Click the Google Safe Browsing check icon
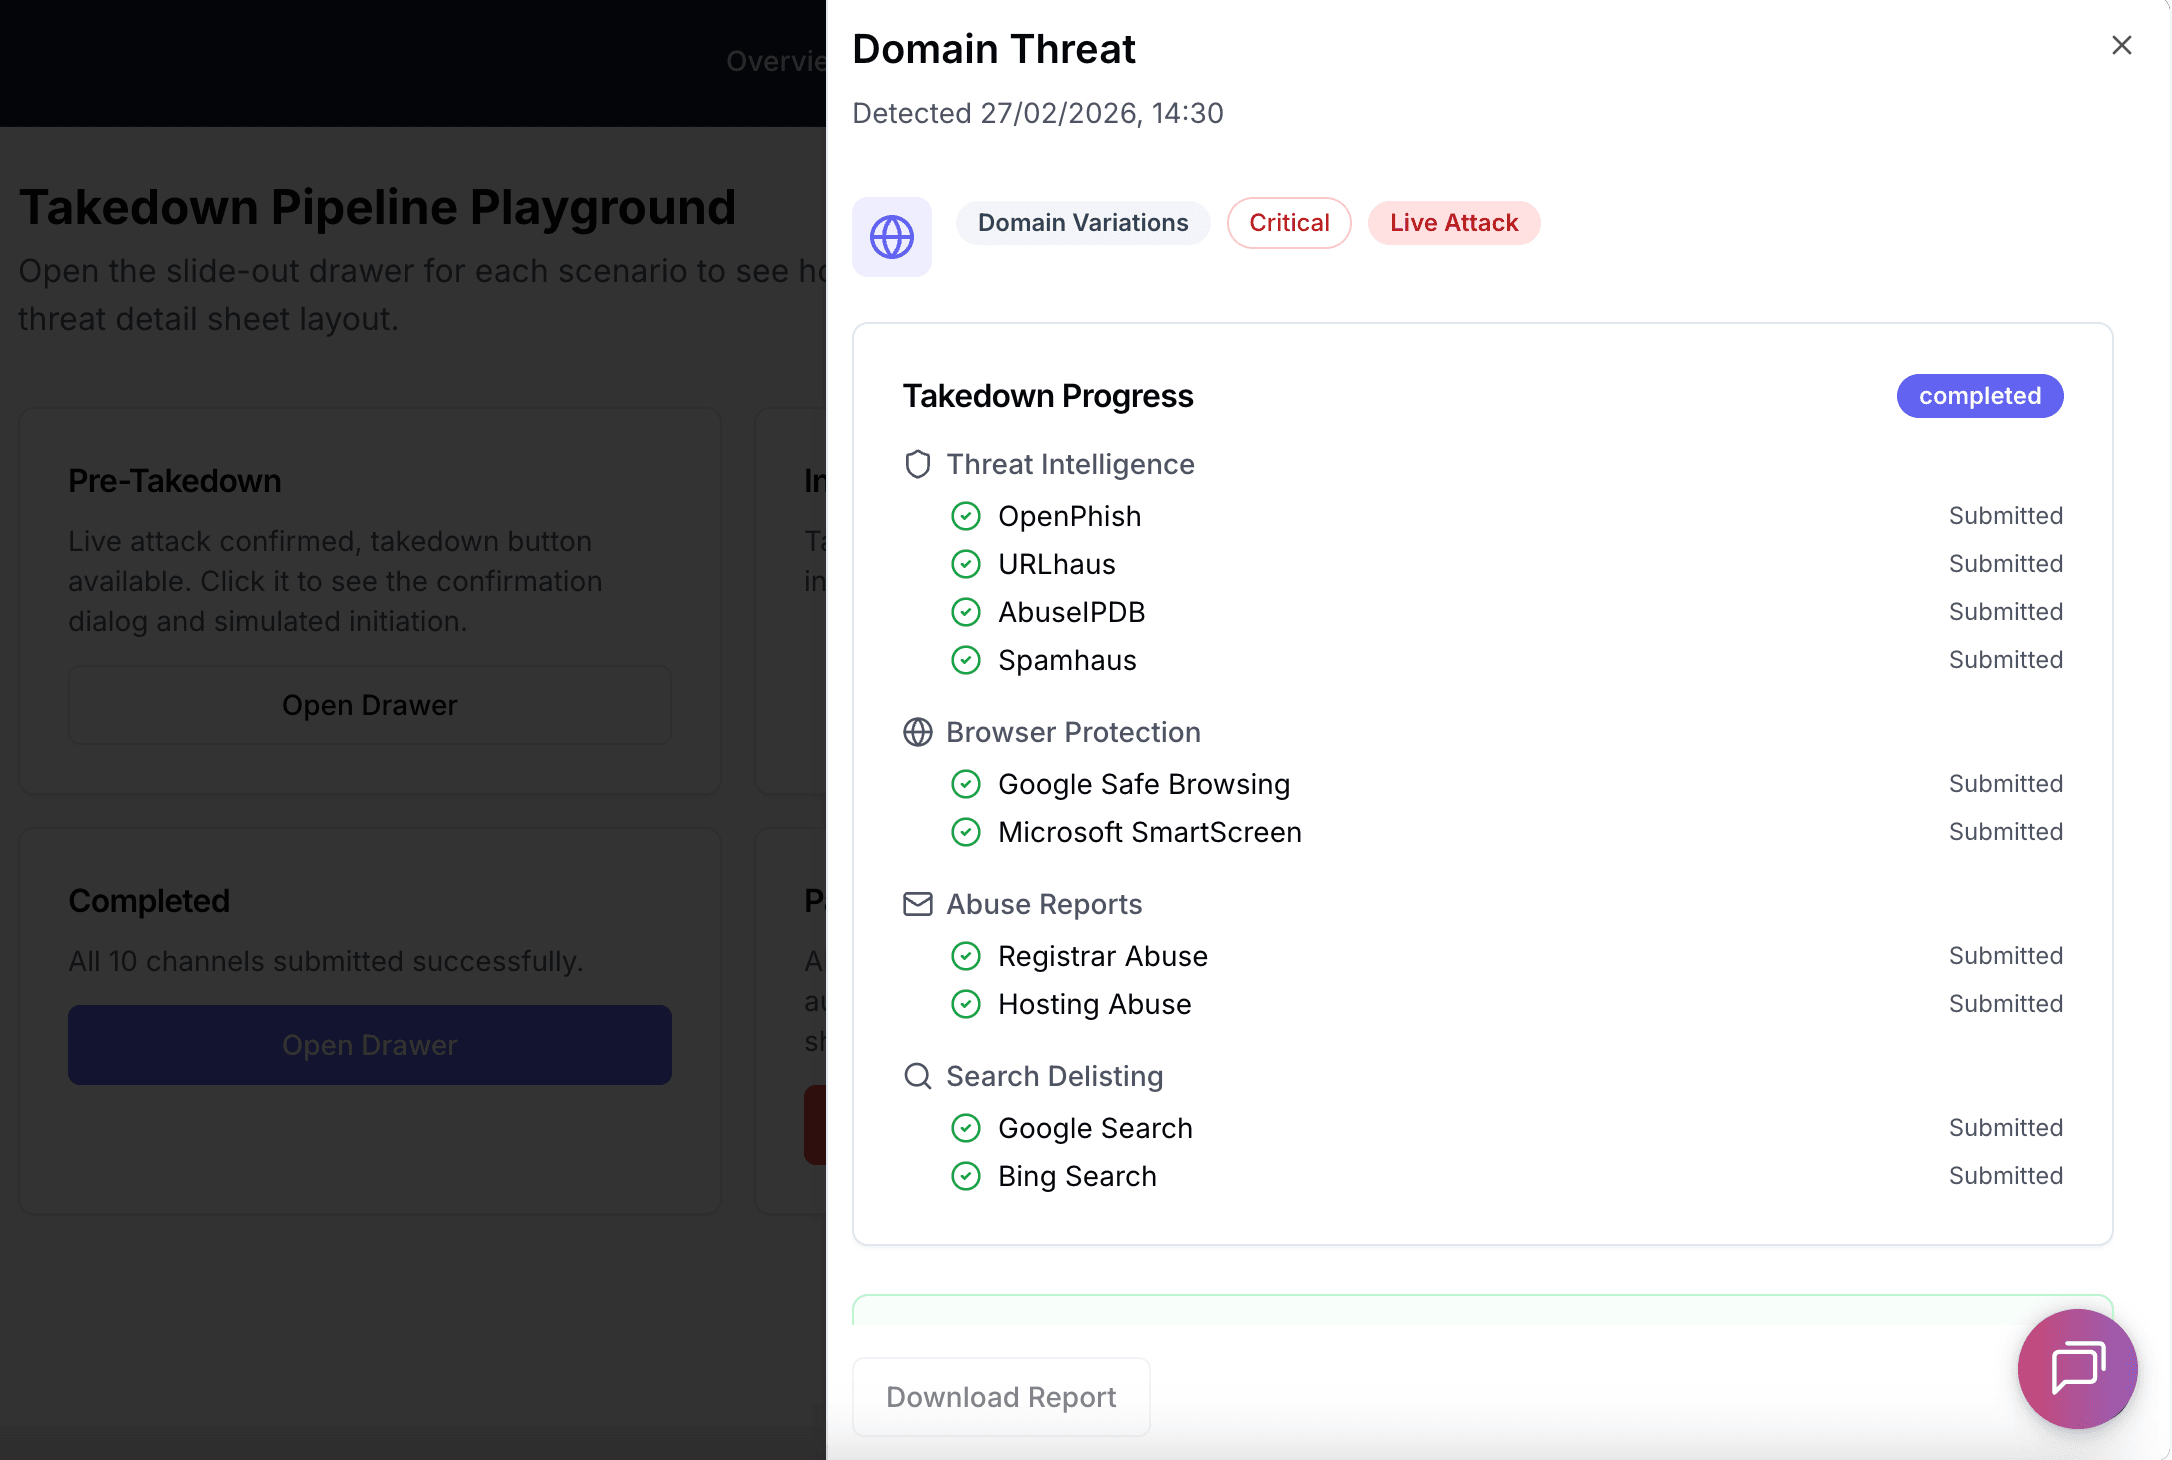Image resolution: width=2172 pixels, height=1460 pixels. tap(965, 784)
